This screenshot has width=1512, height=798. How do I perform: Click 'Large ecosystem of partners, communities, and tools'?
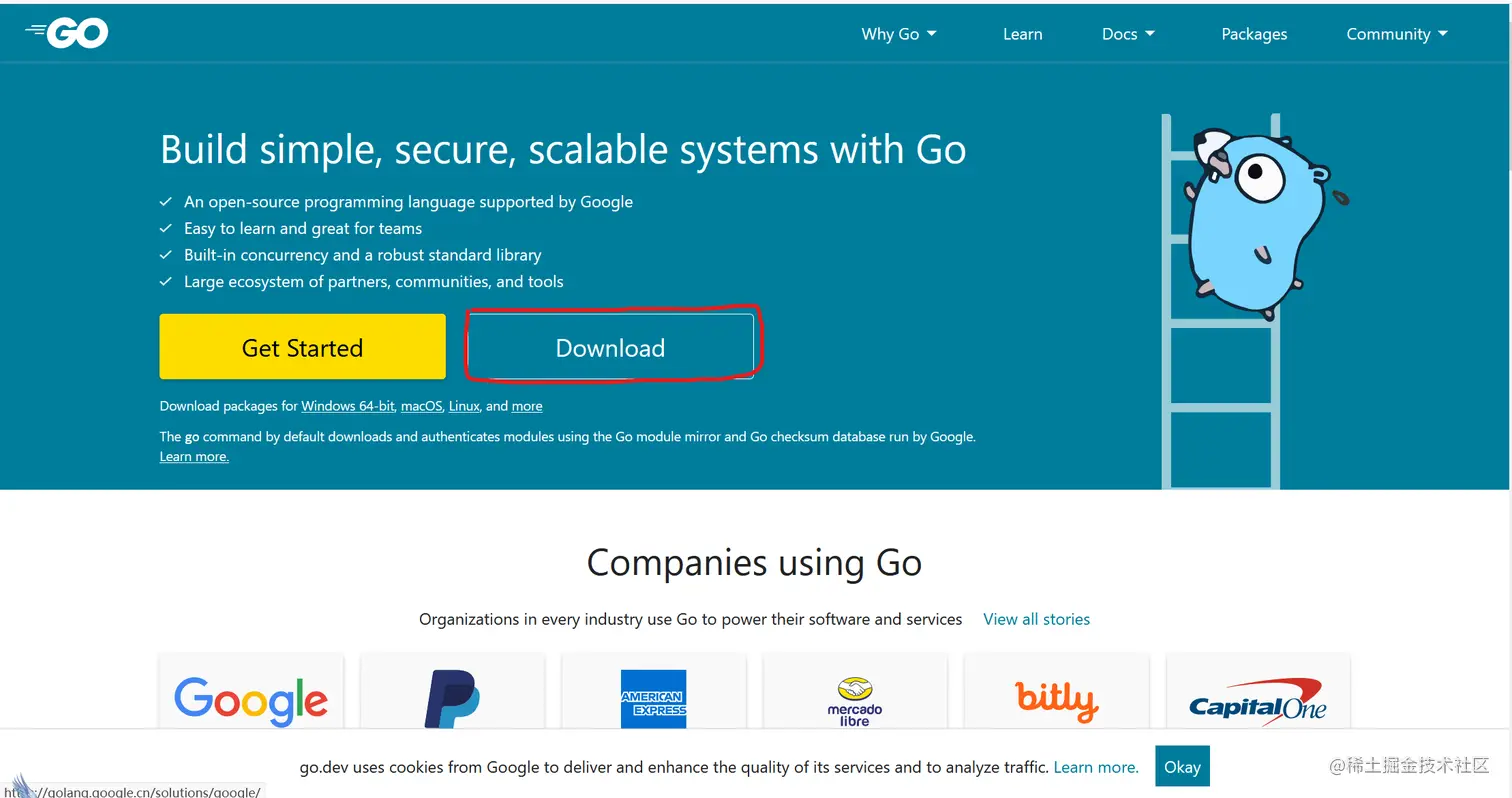click(x=374, y=282)
